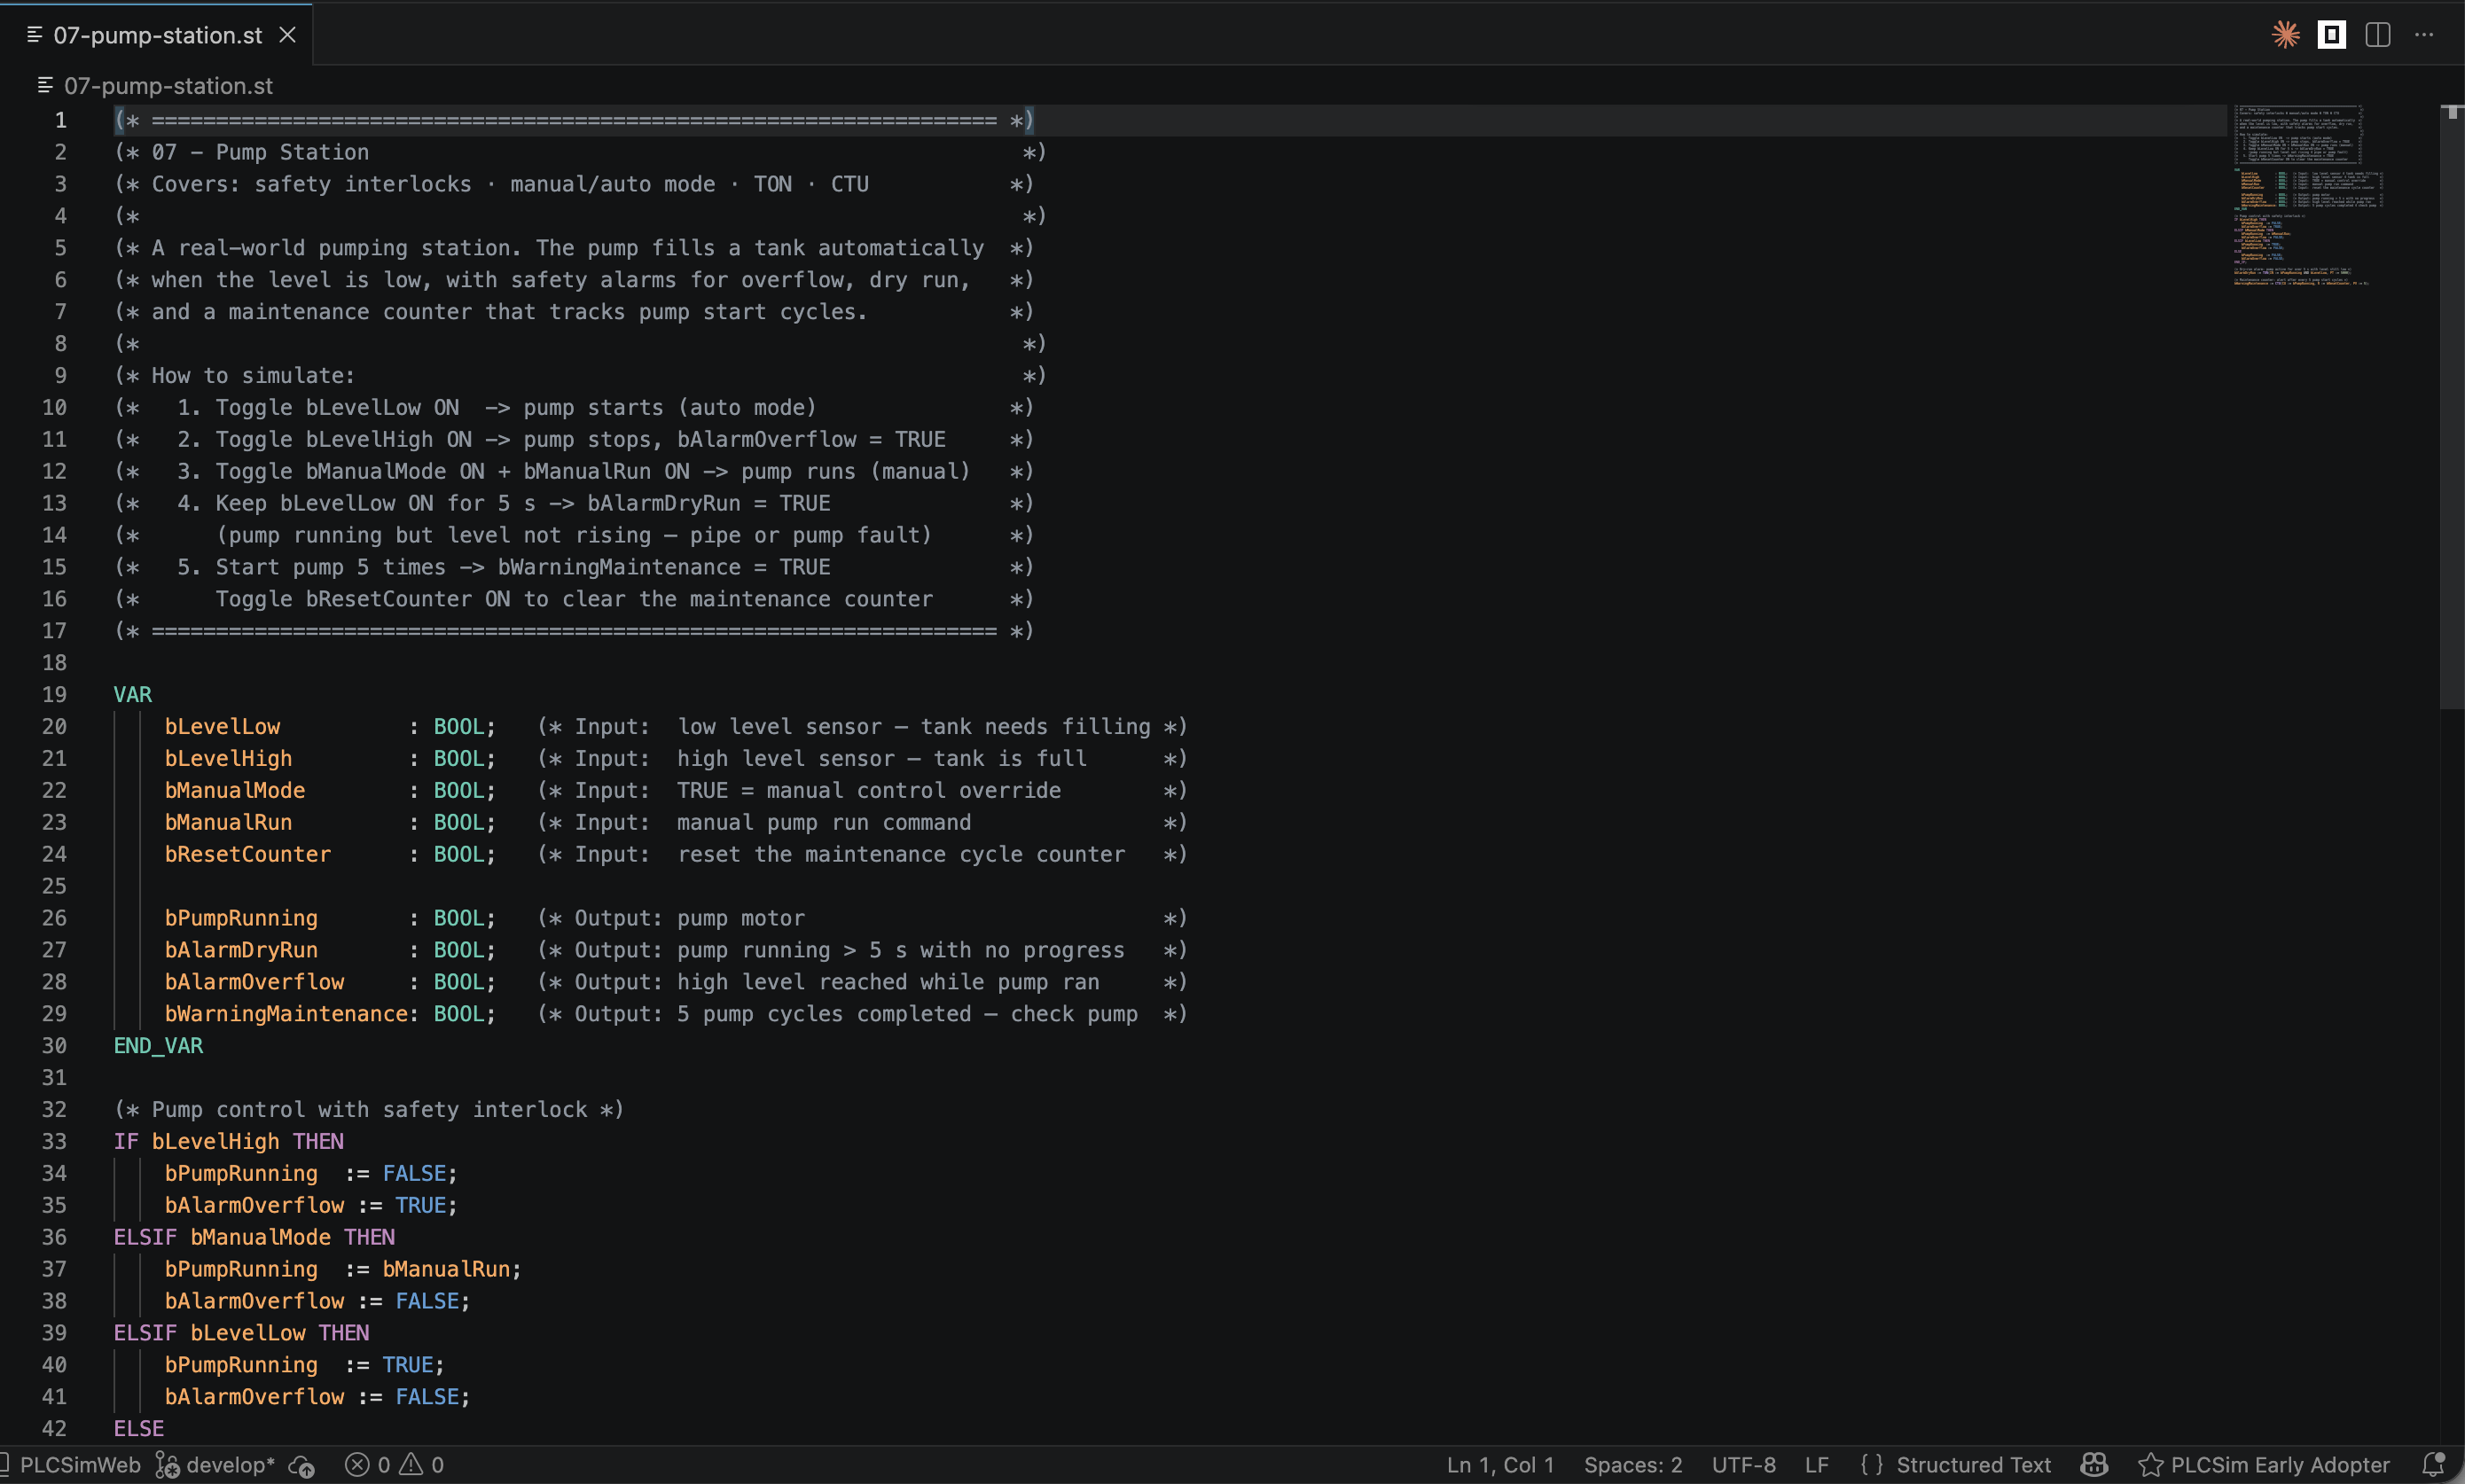The width and height of the screenshot is (2465, 1484).
Task: Open the Copilot status icon
Action: (x=2094, y=1465)
